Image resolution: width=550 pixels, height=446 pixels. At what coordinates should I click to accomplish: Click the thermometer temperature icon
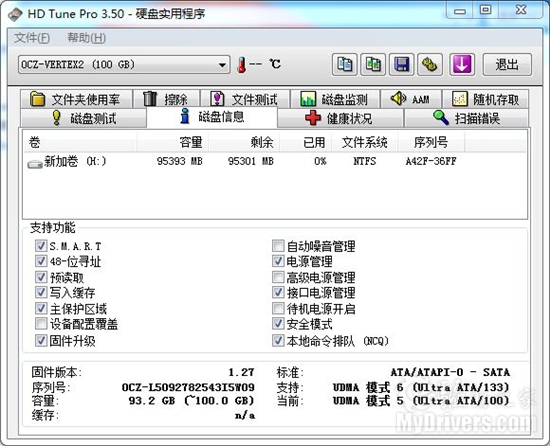click(241, 65)
